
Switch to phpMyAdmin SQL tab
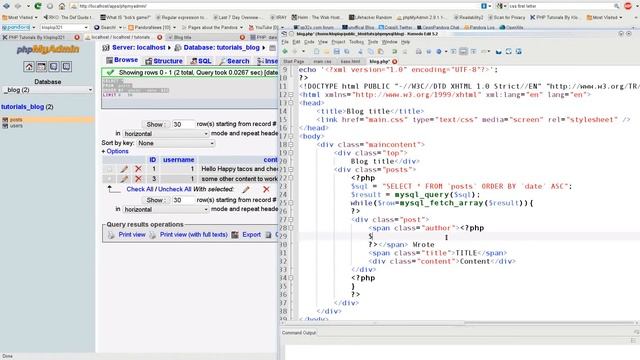coord(201,61)
